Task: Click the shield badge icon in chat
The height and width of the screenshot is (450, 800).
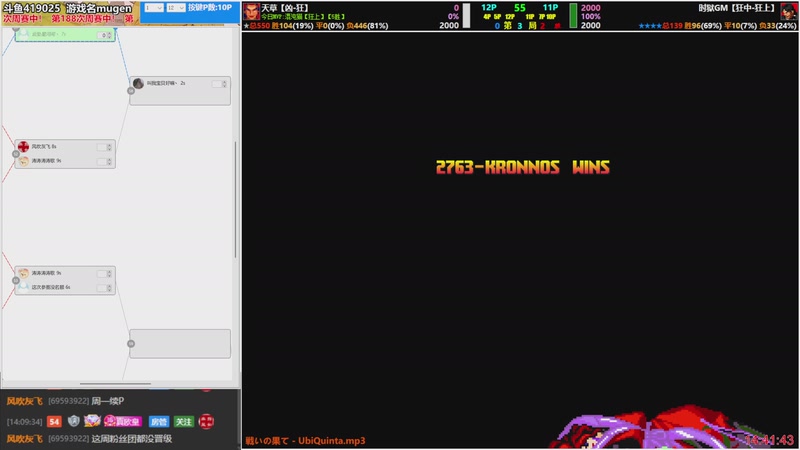Action: click(73, 421)
